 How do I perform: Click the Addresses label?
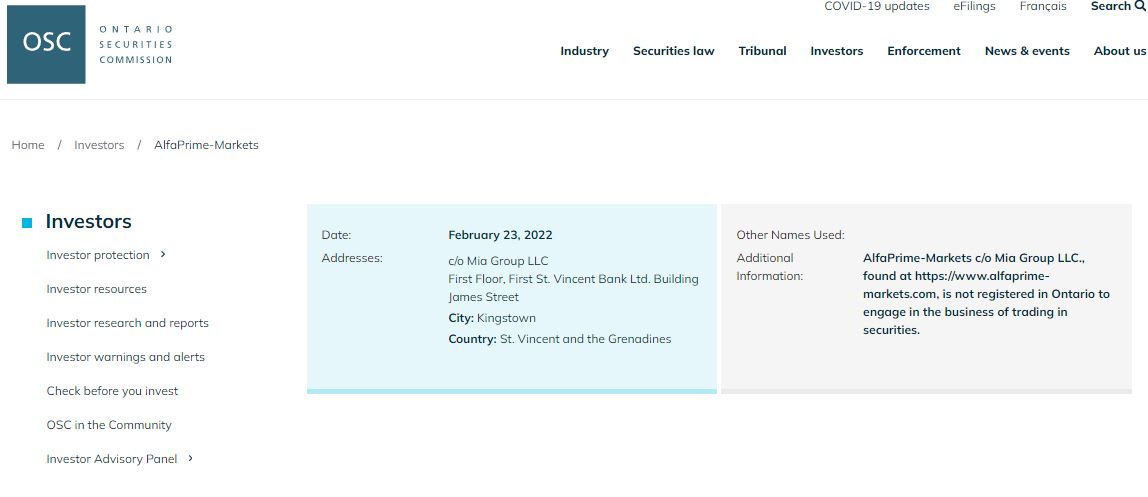coord(351,258)
